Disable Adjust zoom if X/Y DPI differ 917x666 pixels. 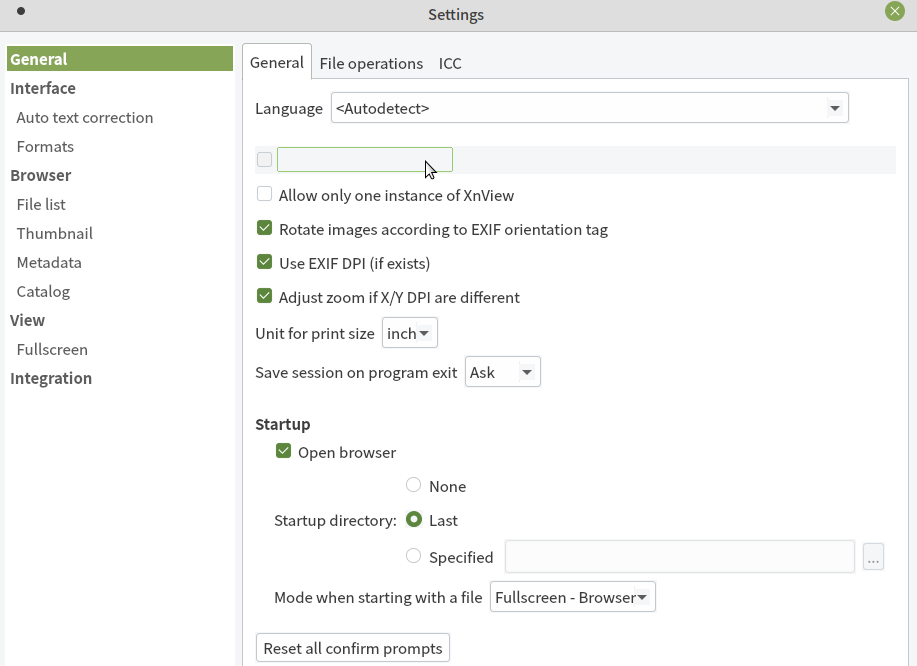pyautogui.click(x=265, y=297)
